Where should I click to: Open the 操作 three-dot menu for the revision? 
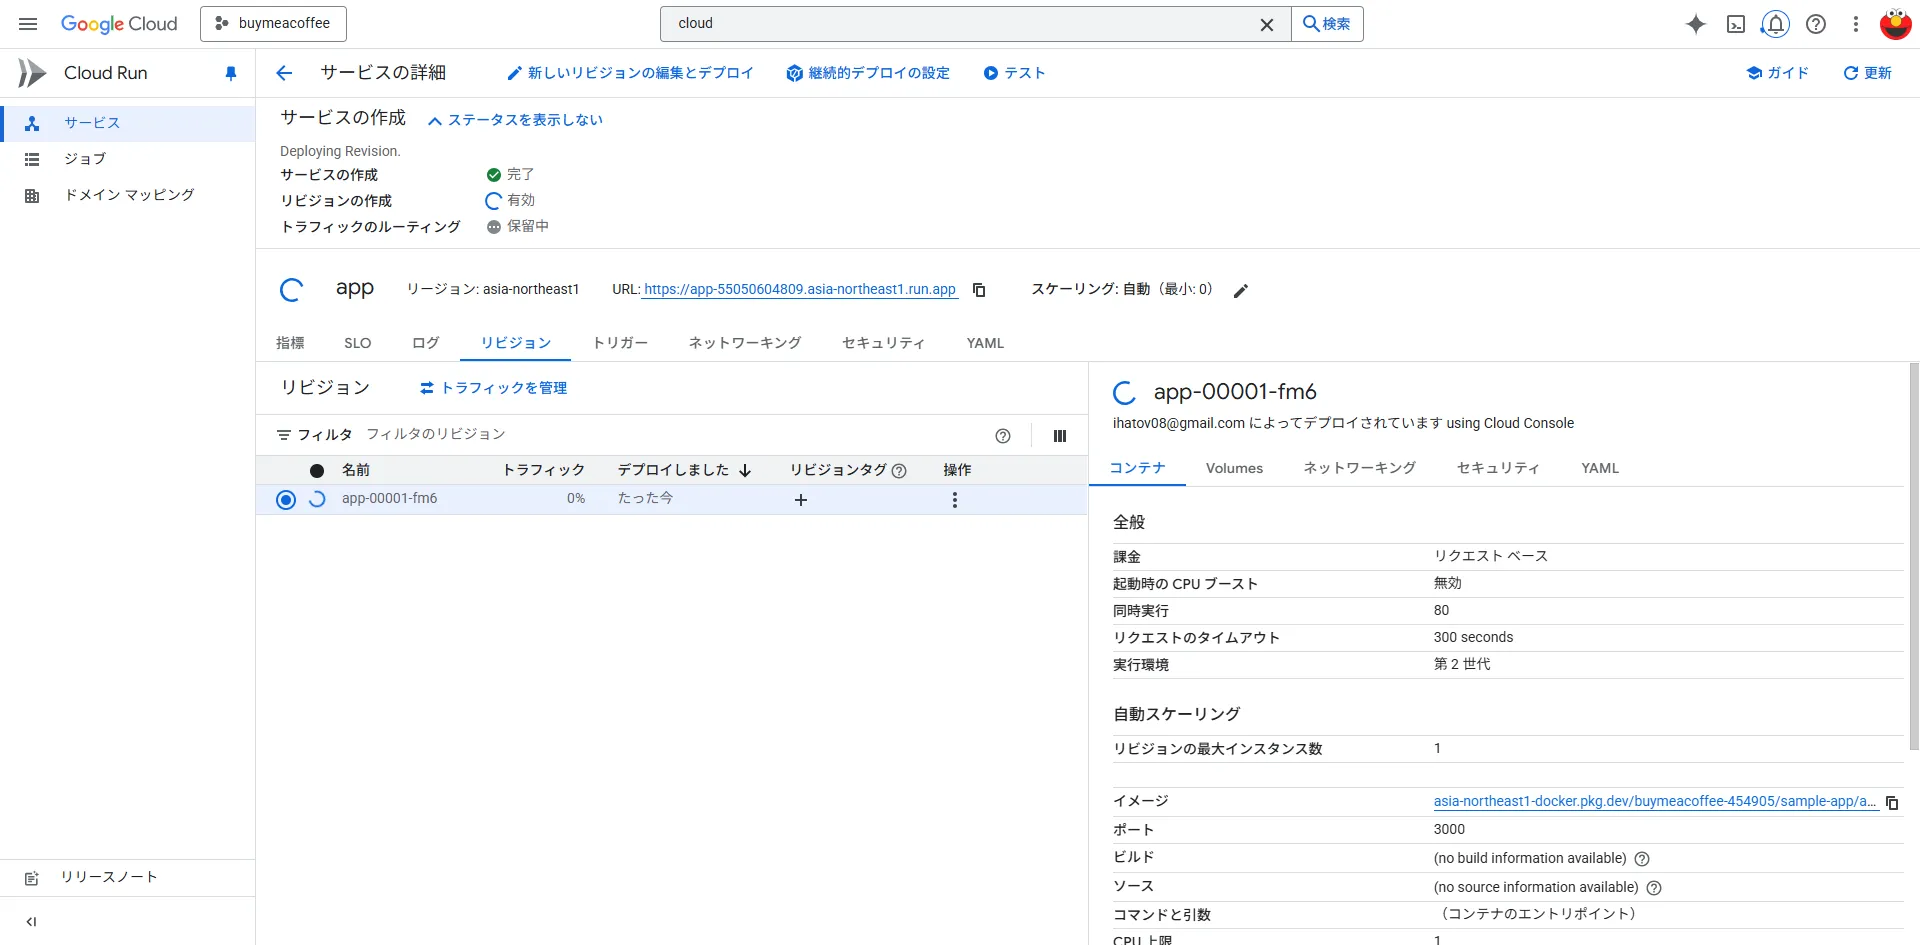[955, 500]
